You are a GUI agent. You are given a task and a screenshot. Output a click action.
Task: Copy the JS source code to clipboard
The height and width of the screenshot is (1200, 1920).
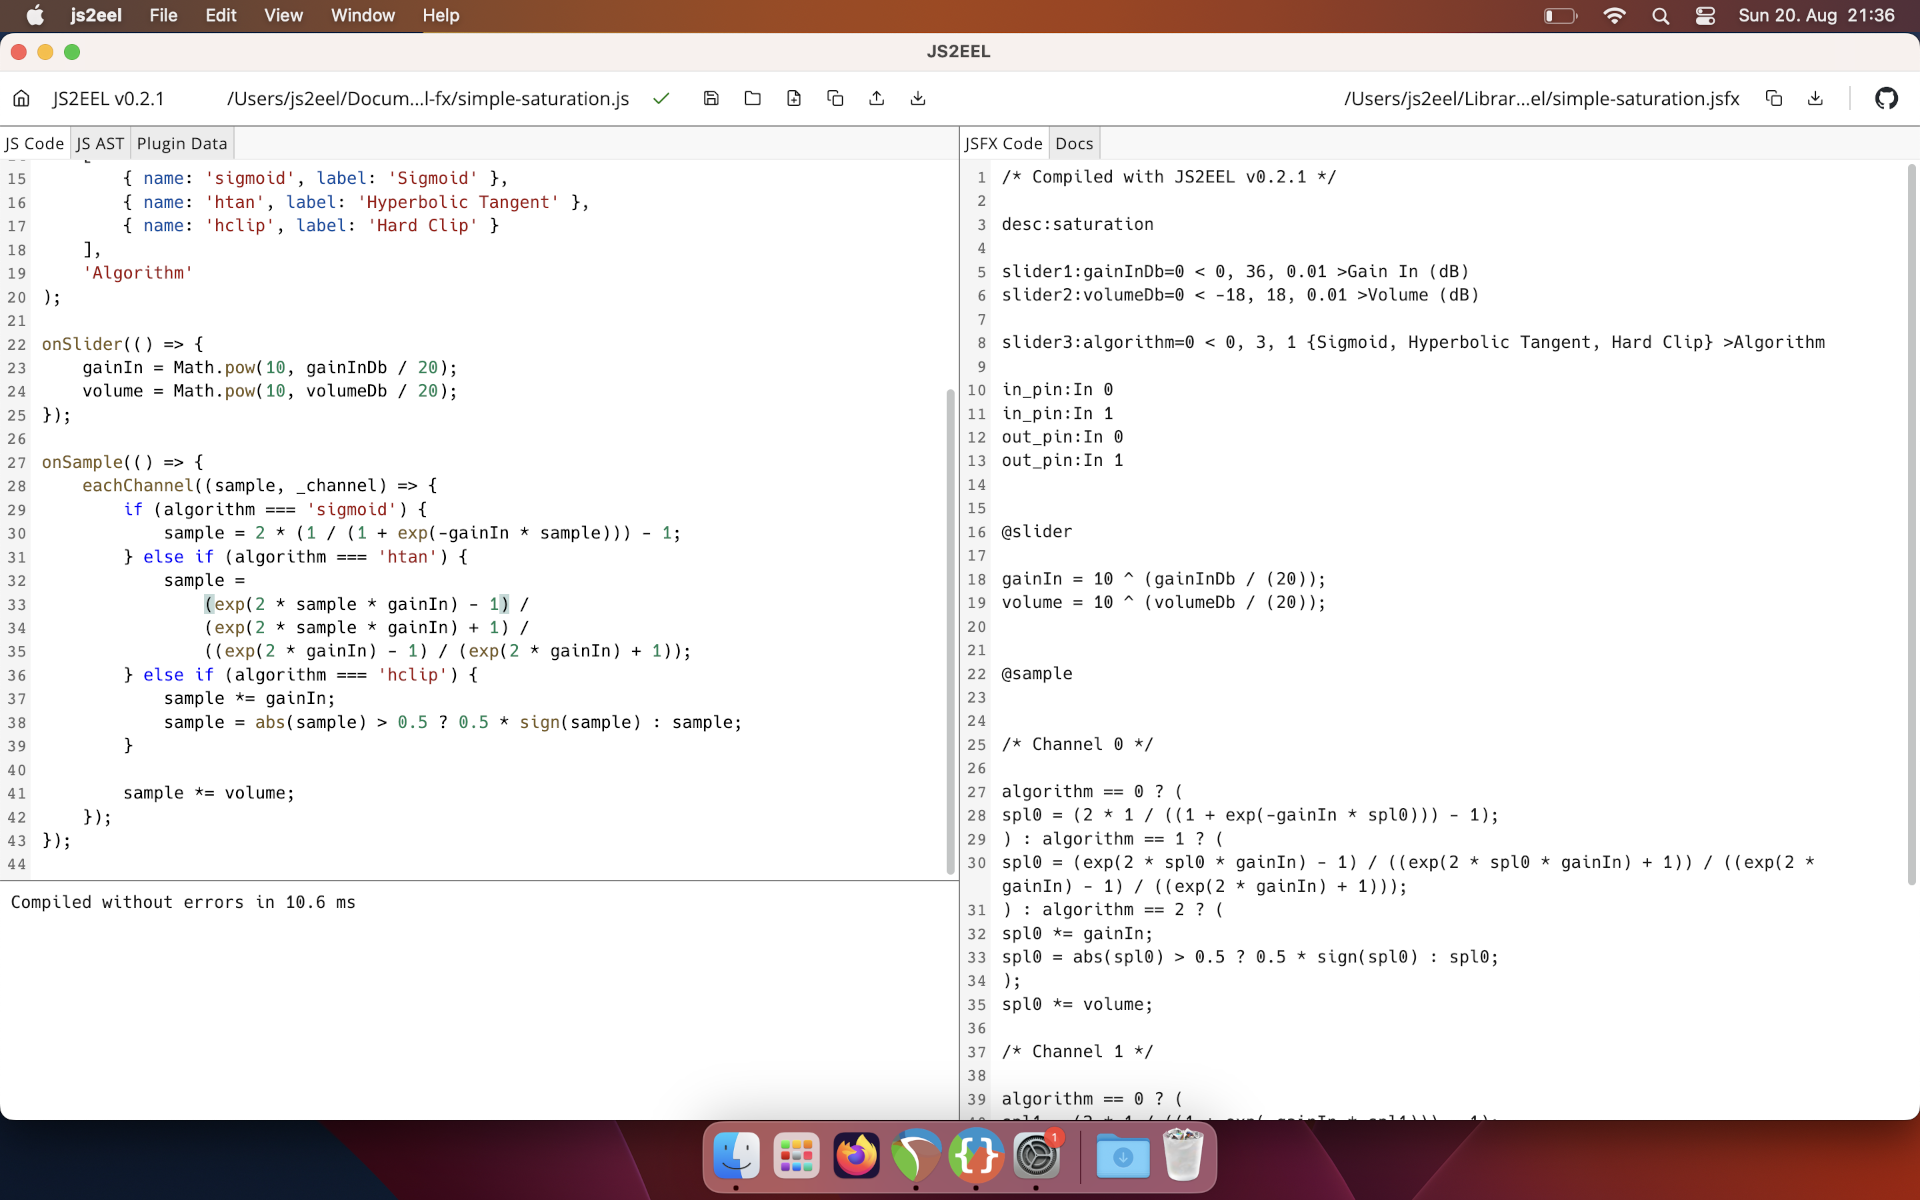[835, 98]
